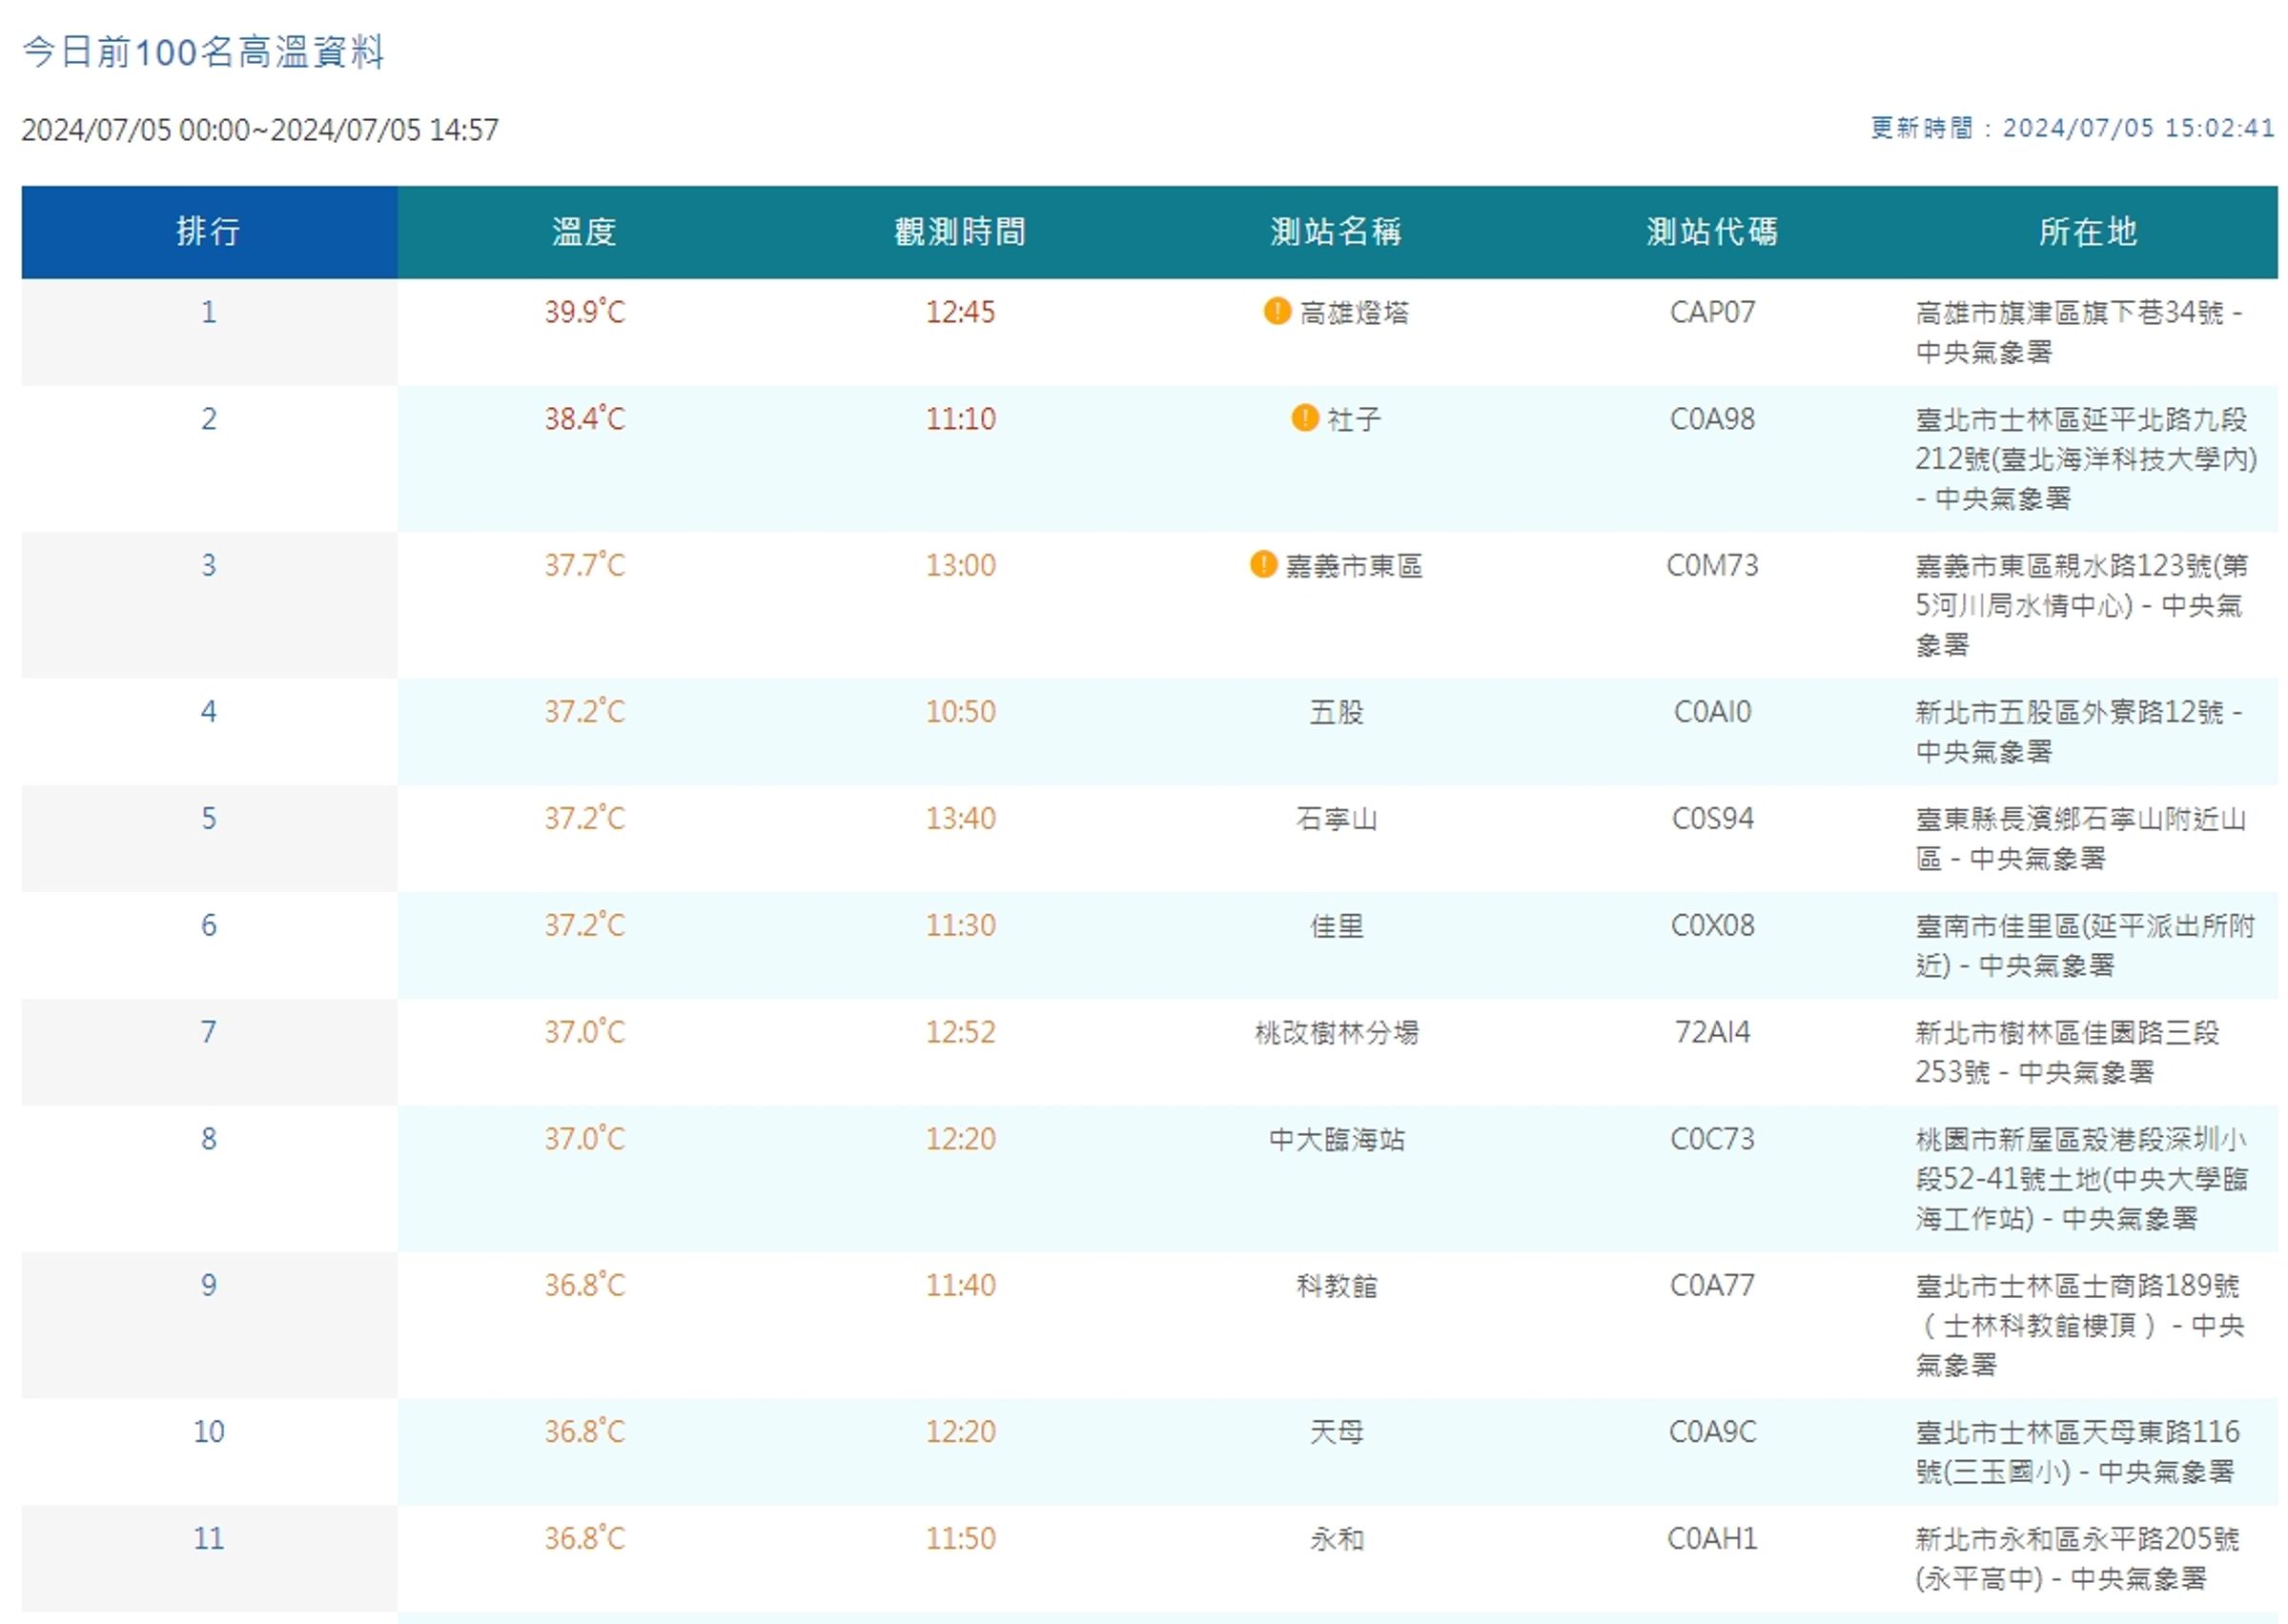Open the 高雄燈塔 station name
This screenshot has height=1624, width=2288.
[1354, 313]
